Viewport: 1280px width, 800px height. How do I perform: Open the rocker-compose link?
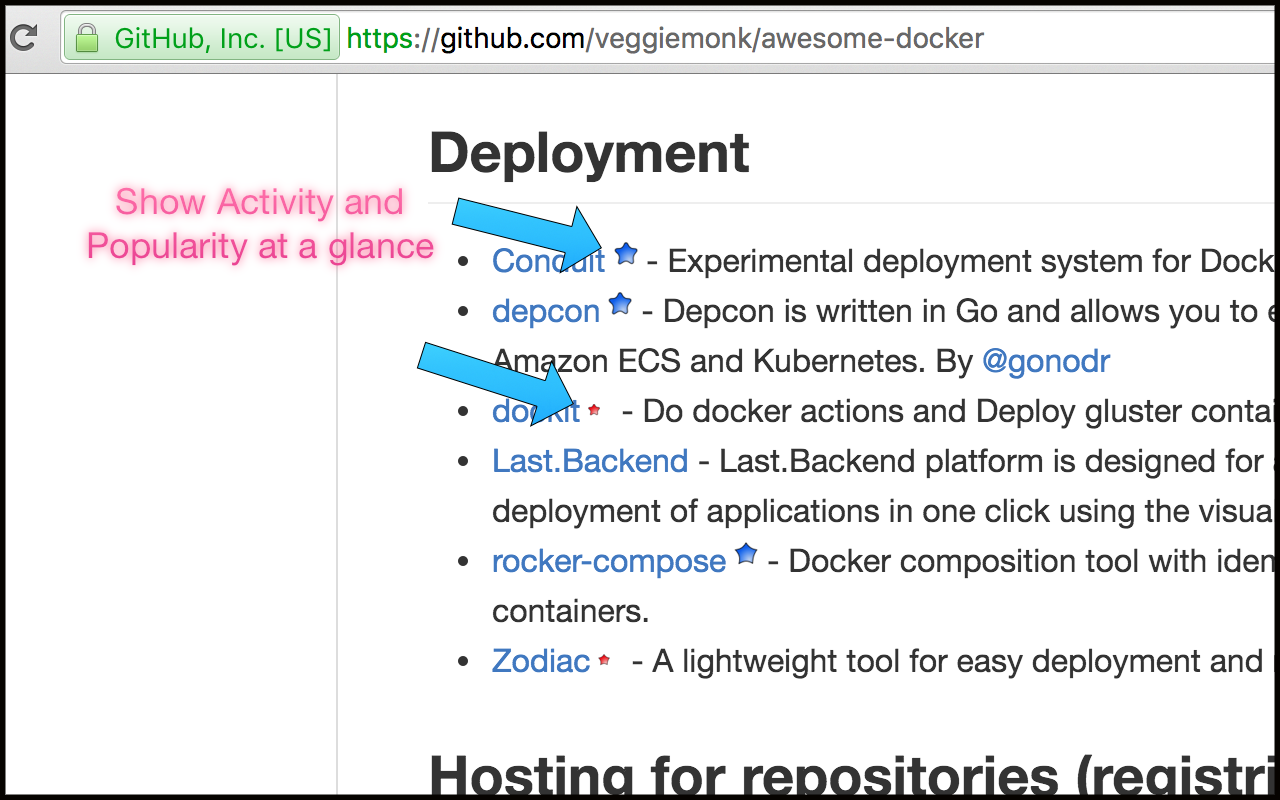tap(609, 561)
